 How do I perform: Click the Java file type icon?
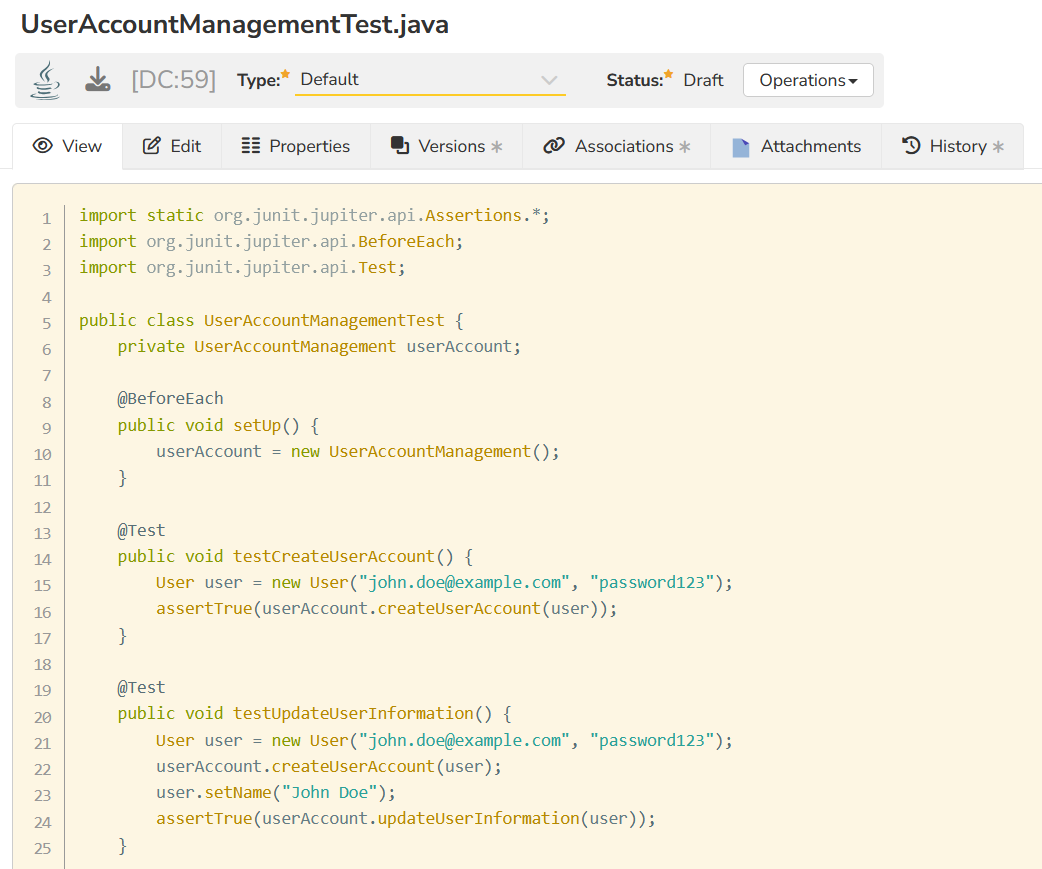[45, 80]
